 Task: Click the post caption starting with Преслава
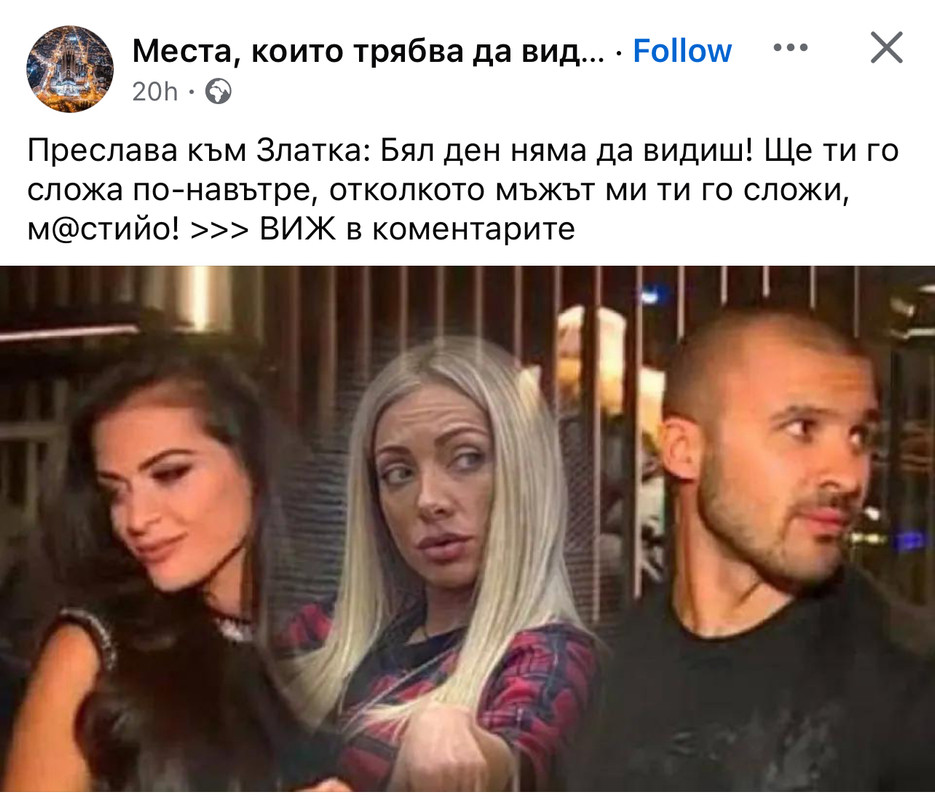(x=463, y=190)
